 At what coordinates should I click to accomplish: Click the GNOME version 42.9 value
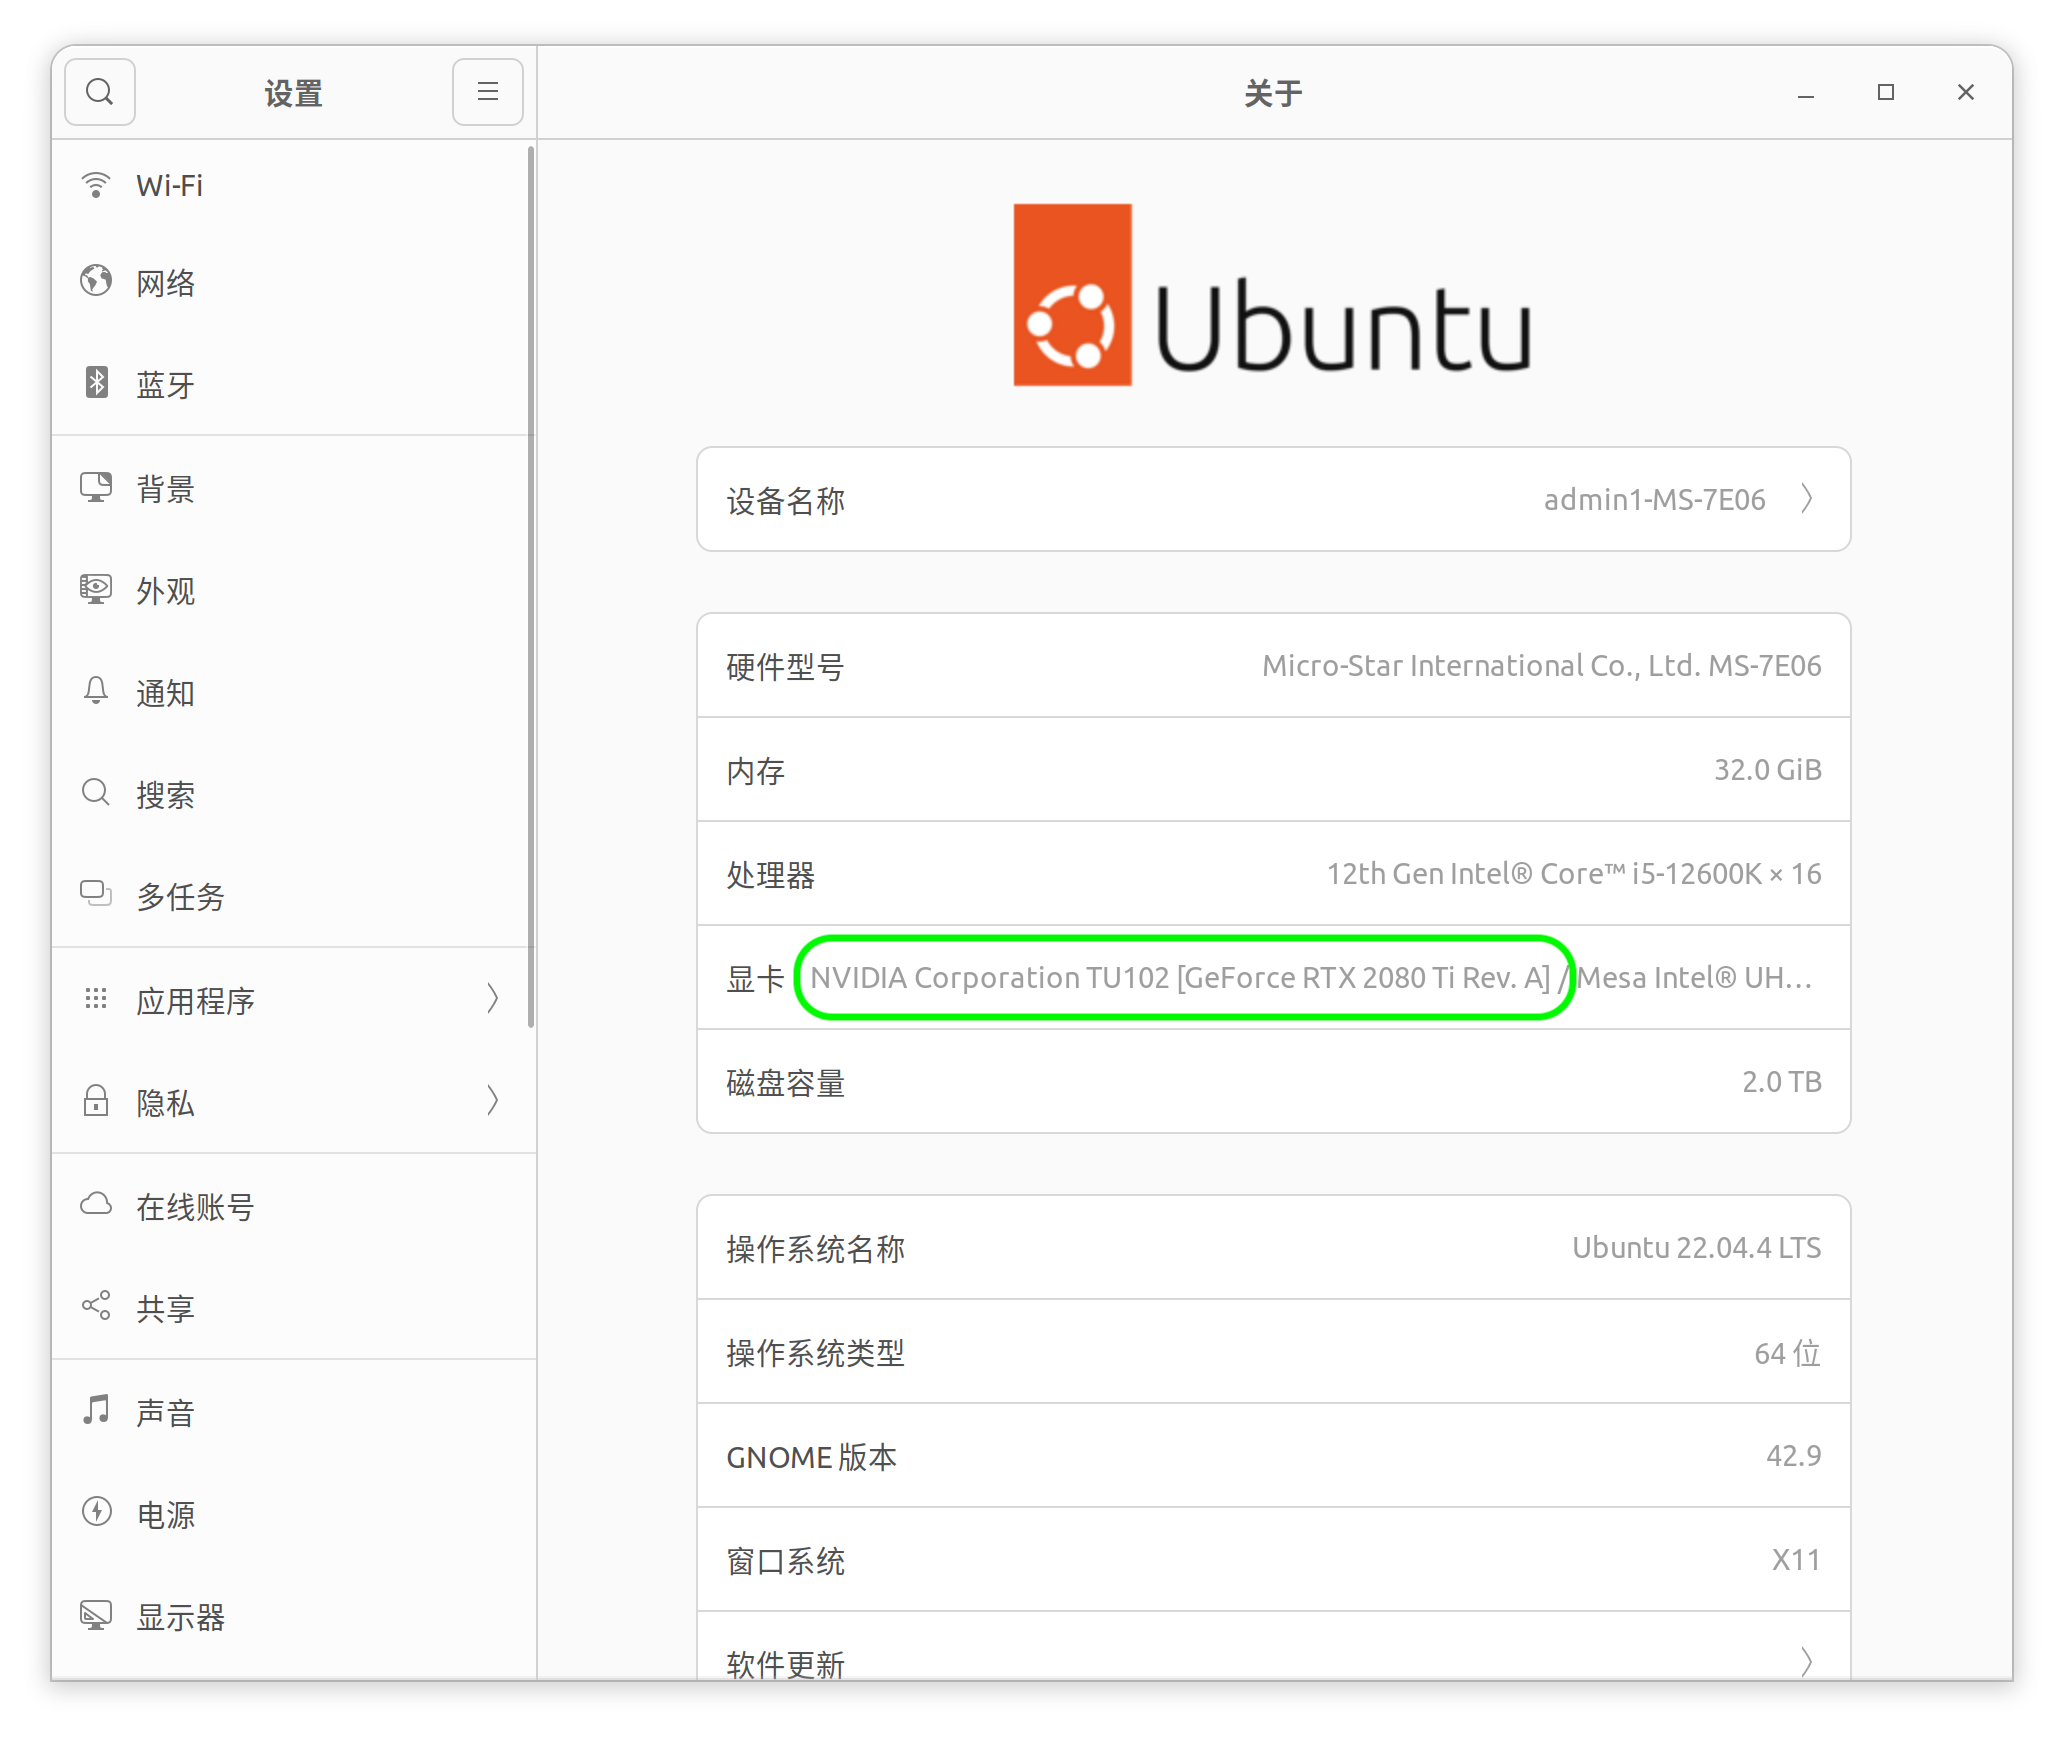coord(1794,1456)
